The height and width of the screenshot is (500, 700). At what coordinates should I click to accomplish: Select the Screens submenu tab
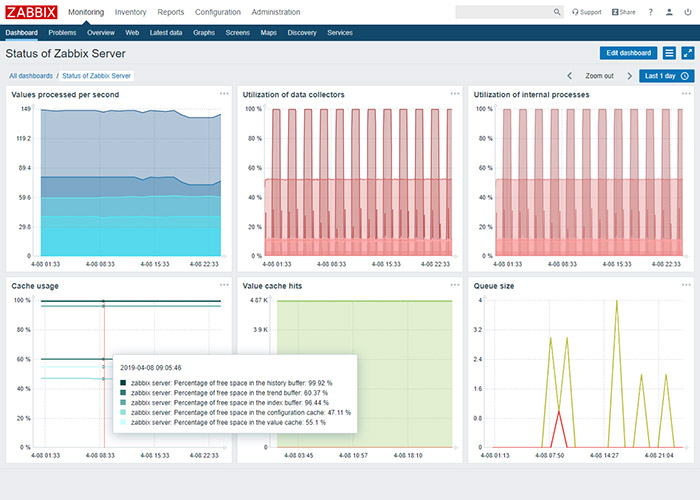pyautogui.click(x=238, y=33)
